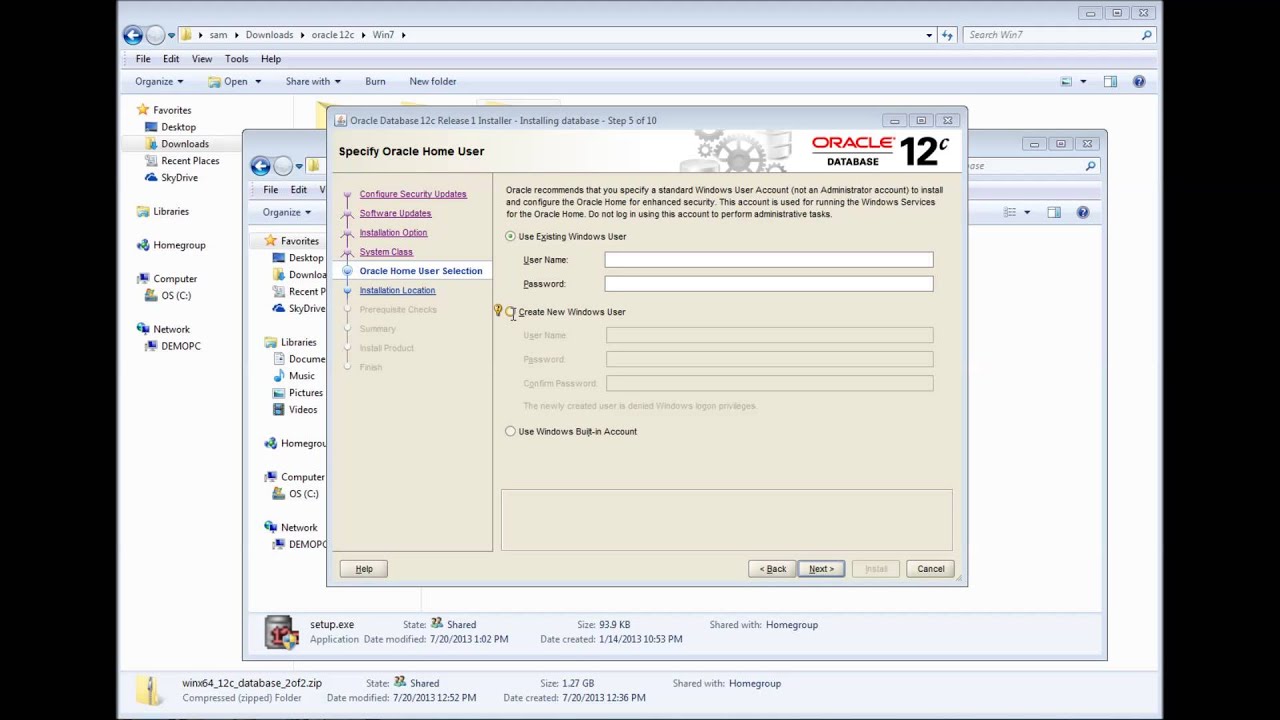
Task: Open DEMOPC under Network in outer pane
Action: coord(181,346)
